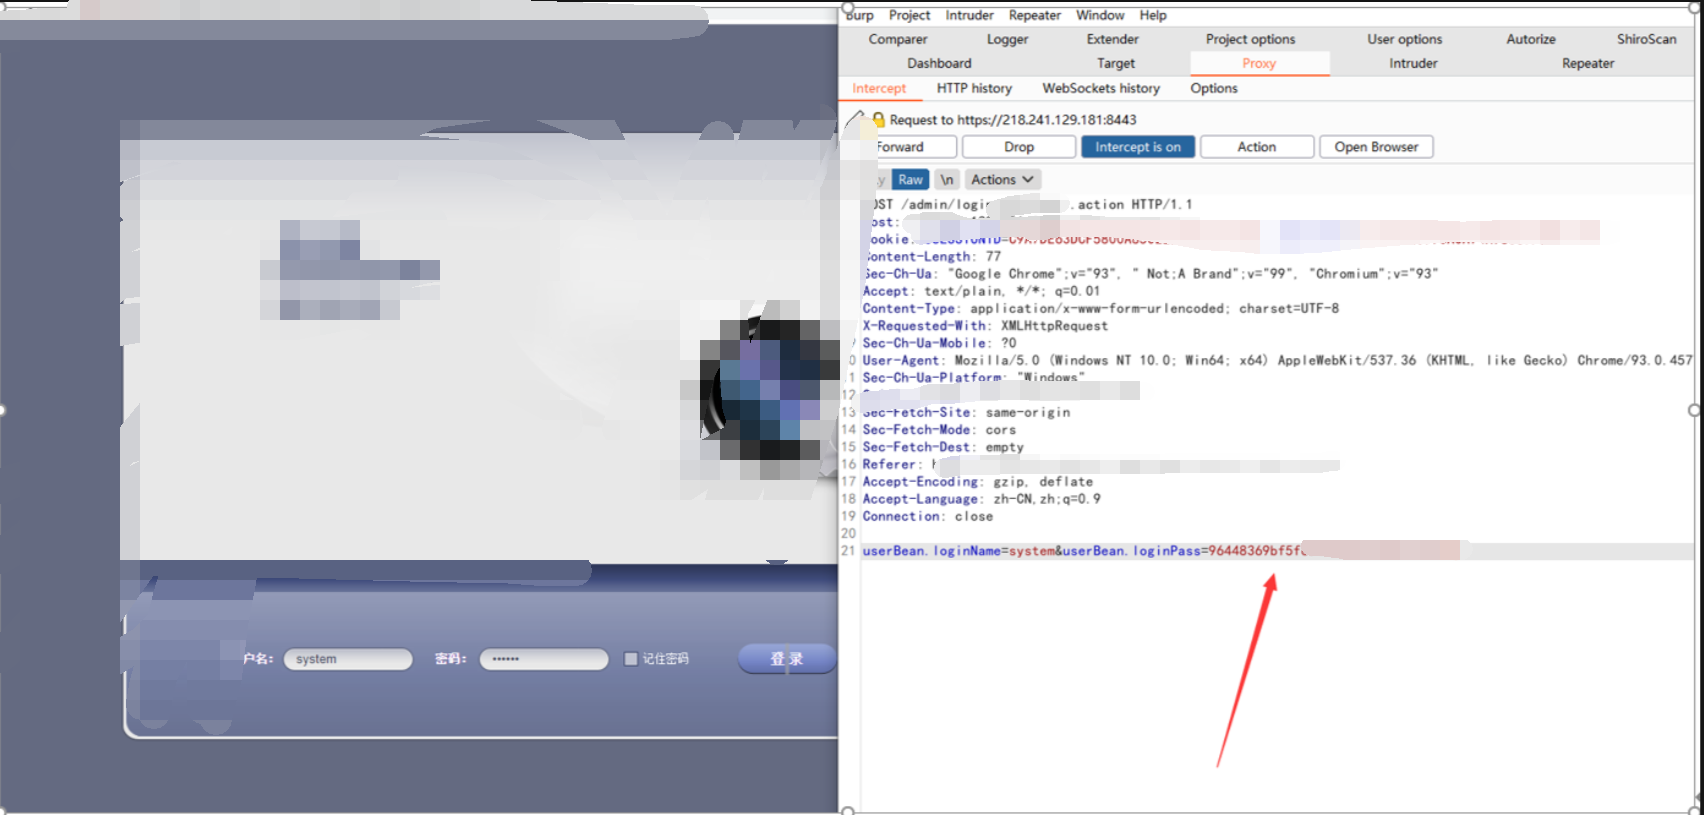Click the Action button

[x=1257, y=147]
